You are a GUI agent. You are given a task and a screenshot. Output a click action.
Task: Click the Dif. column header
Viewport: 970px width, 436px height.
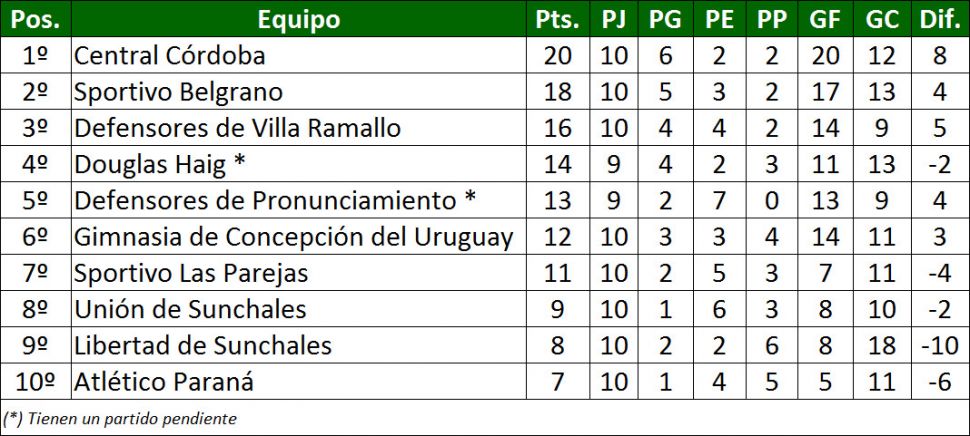point(938,19)
